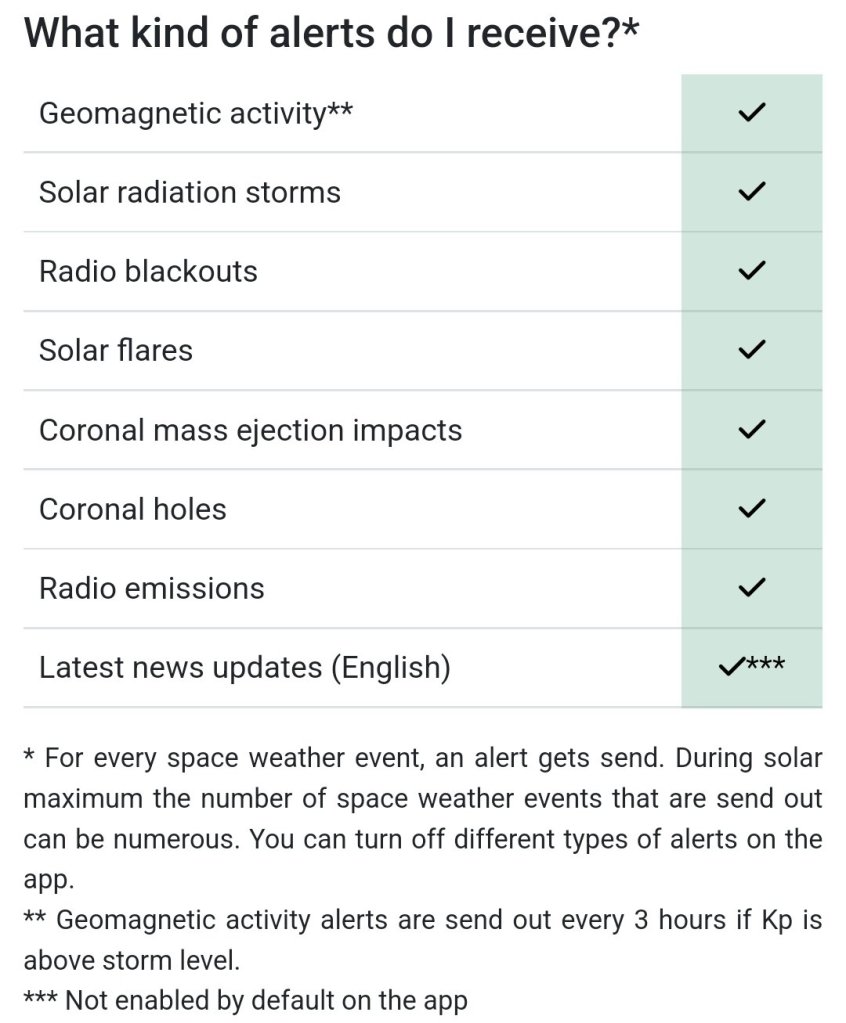Screen dimensions: 846x1023
Task: Click the "What kind of alerts" heading
Action: click(x=331, y=33)
